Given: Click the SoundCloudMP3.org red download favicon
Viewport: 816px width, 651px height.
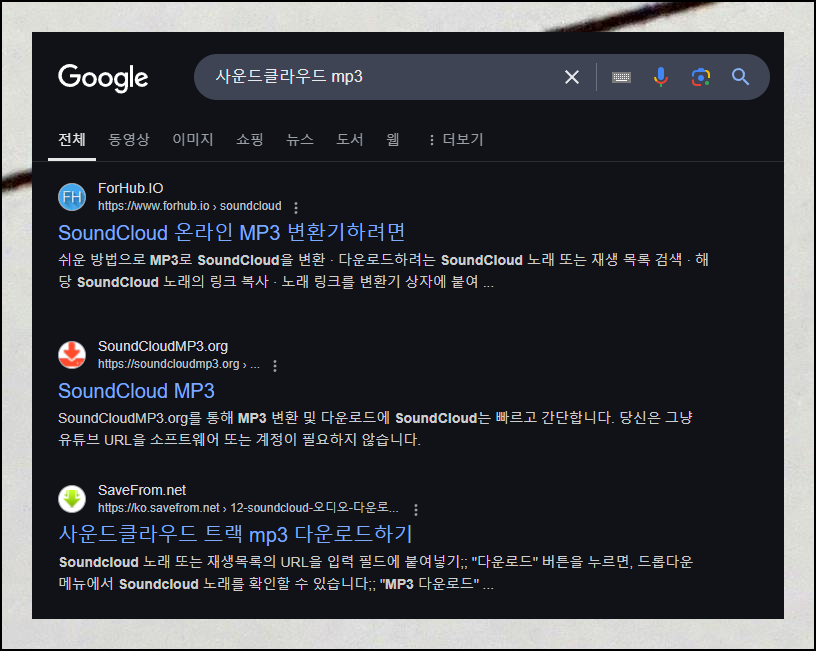Looking at the screenshot, I should [72, 355].
